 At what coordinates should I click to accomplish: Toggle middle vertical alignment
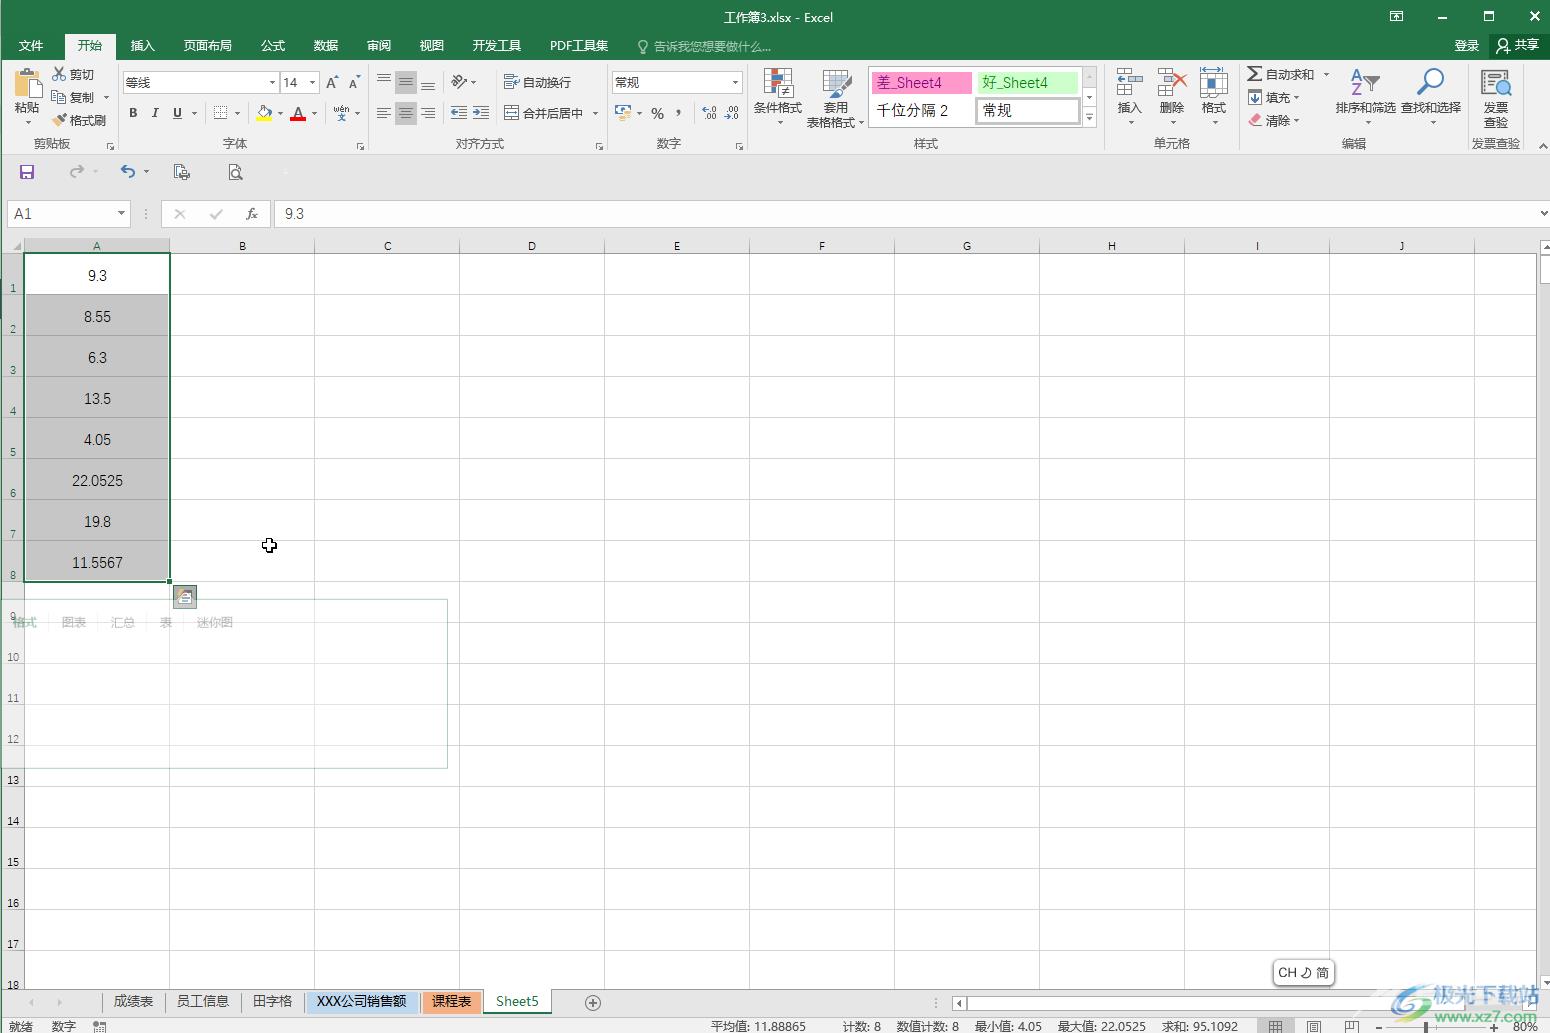(405, 82)
